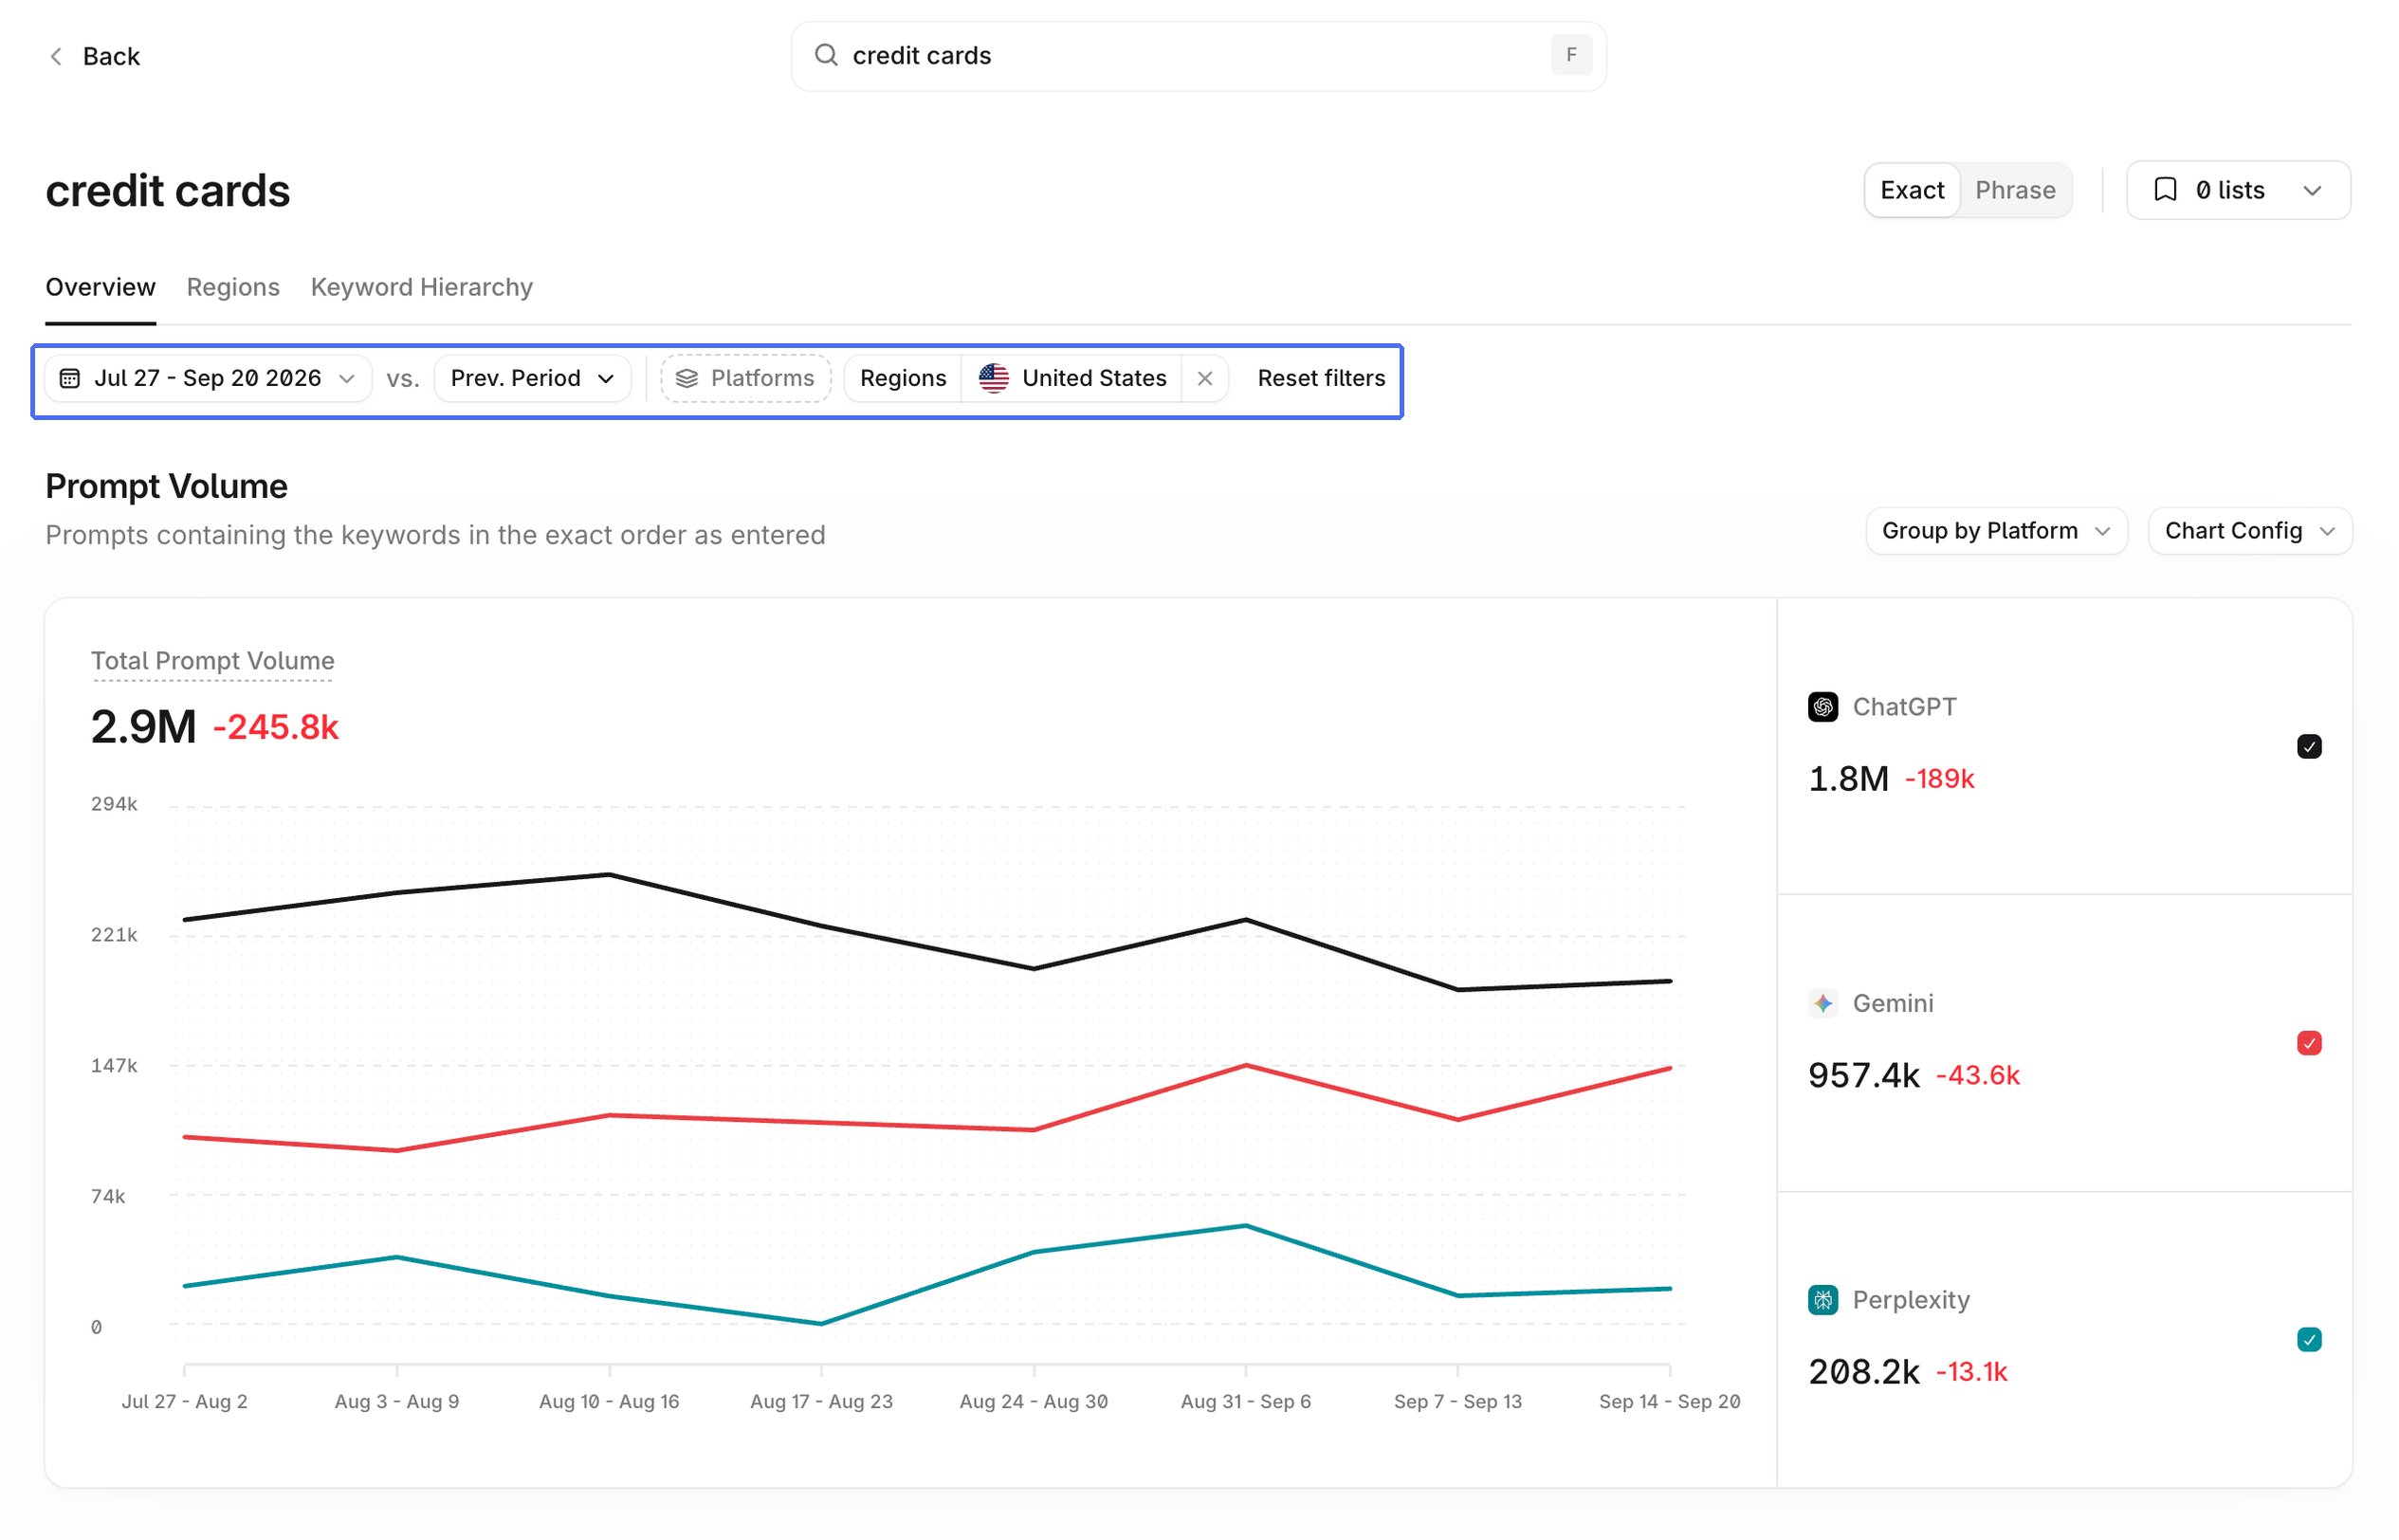Expand the 0 lists dropdown

pos(2238,190)
